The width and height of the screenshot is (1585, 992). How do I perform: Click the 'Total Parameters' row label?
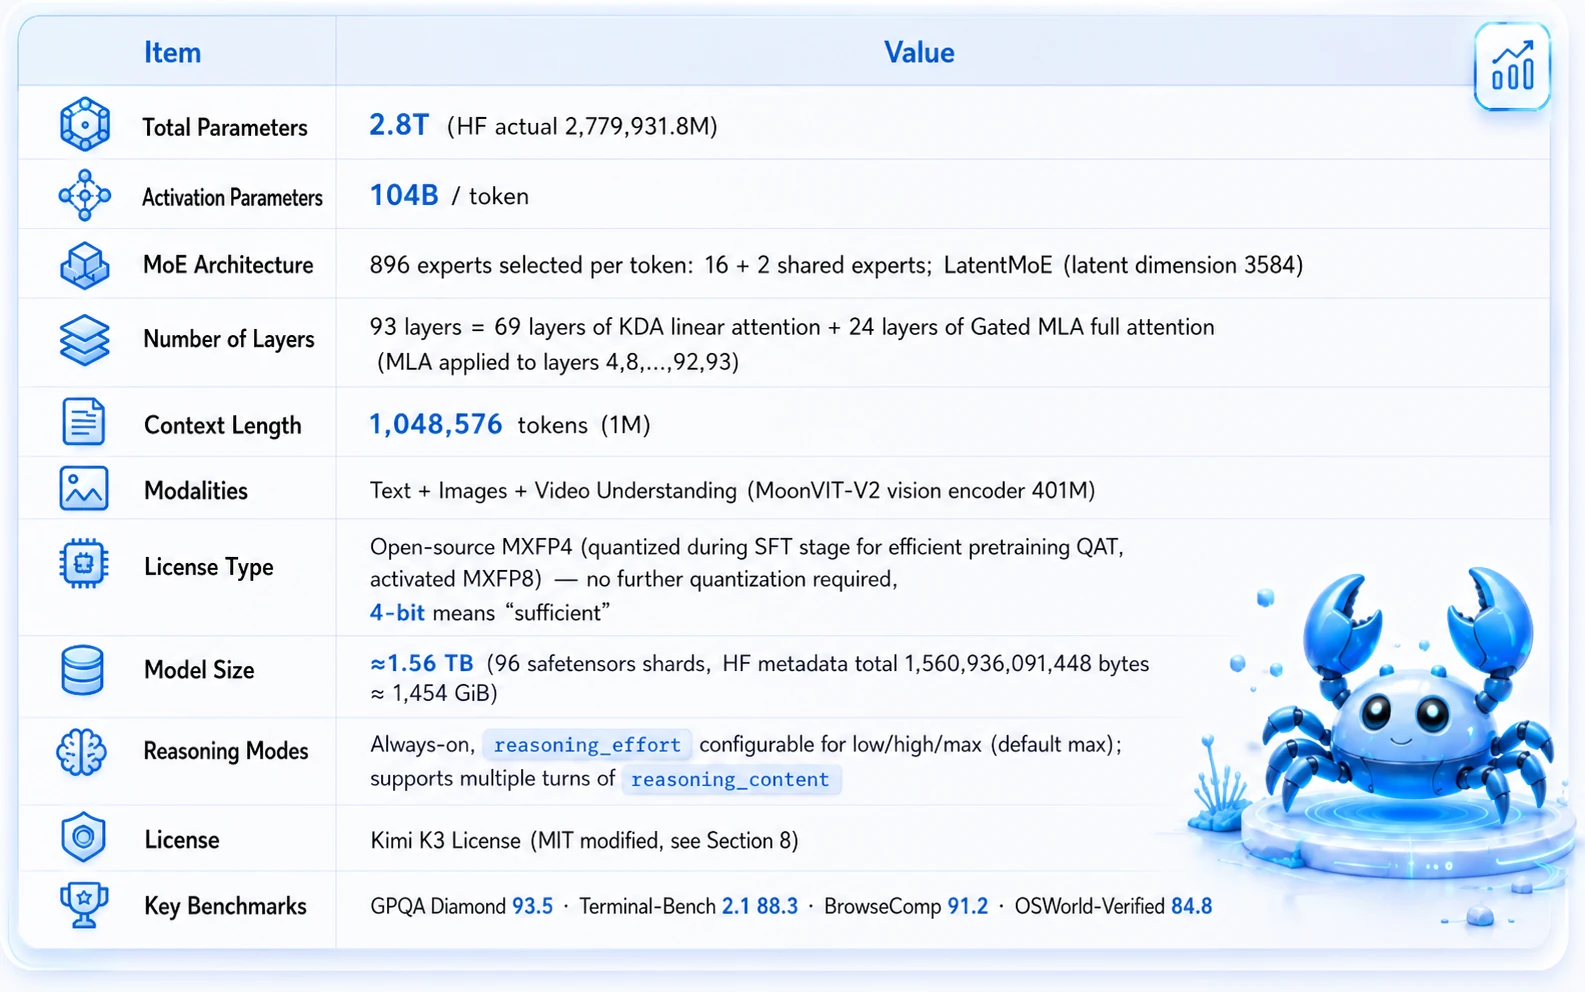tap(225, 127)
